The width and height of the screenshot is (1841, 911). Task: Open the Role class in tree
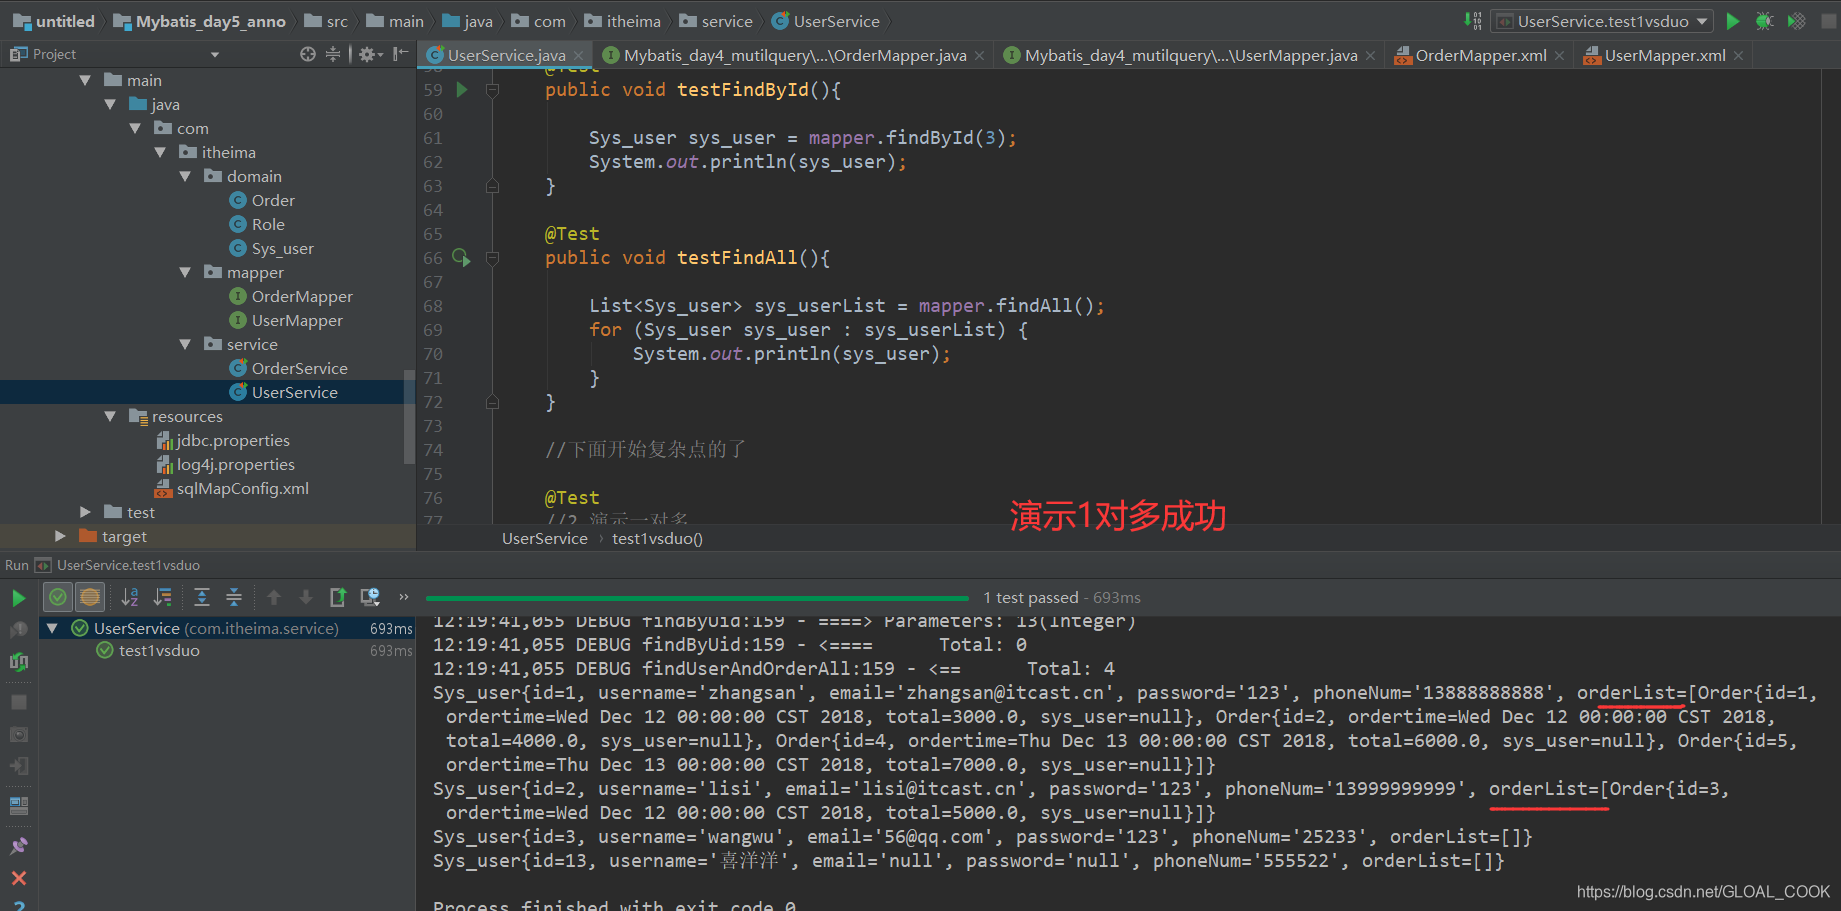pyautogui.click(x=267, y=224)
